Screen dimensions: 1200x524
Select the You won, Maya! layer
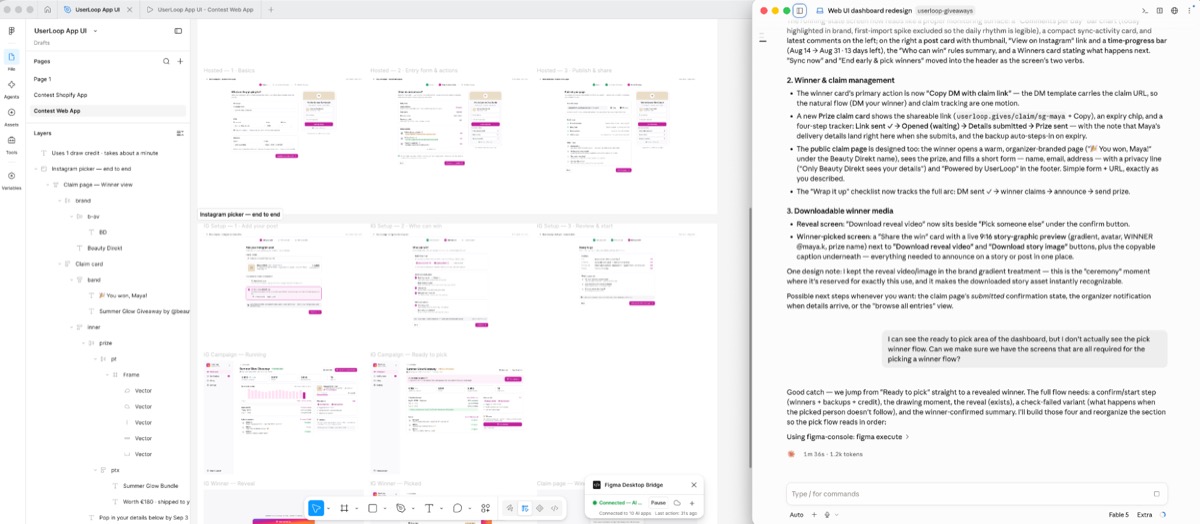pyautogui.click(x=123, y=296)
